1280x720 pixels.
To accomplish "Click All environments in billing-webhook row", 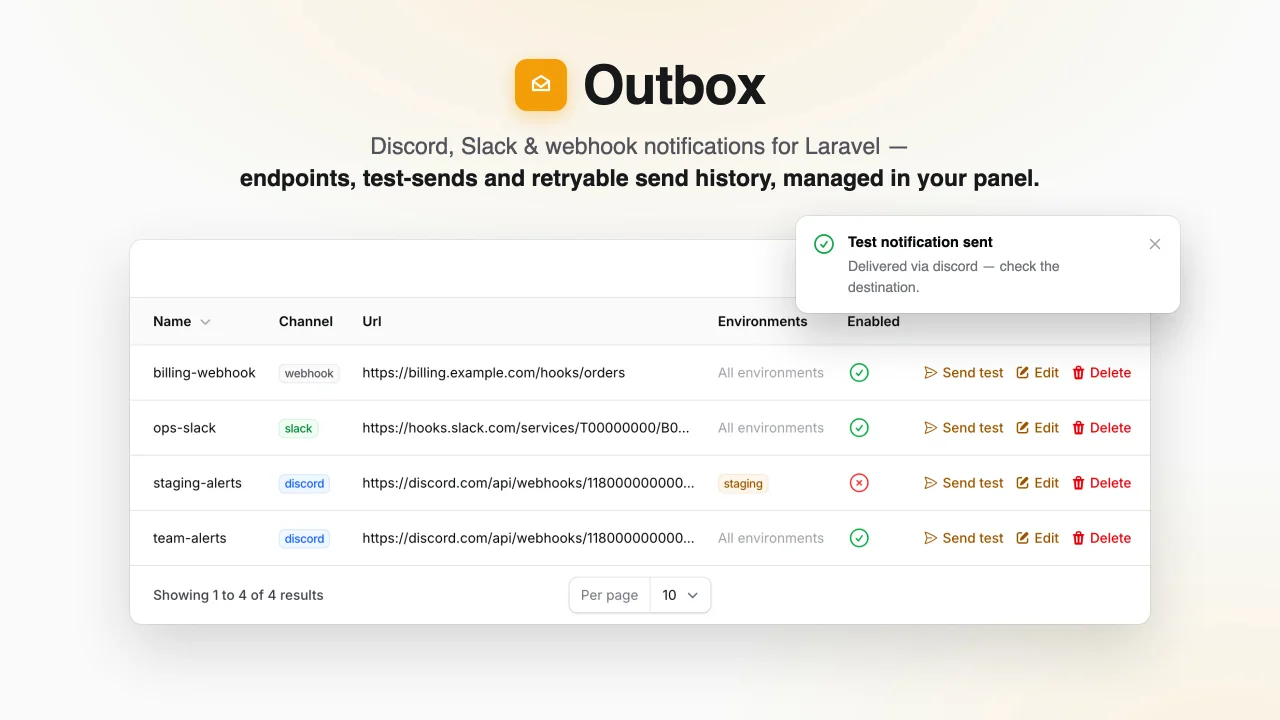I will [771, 373].
